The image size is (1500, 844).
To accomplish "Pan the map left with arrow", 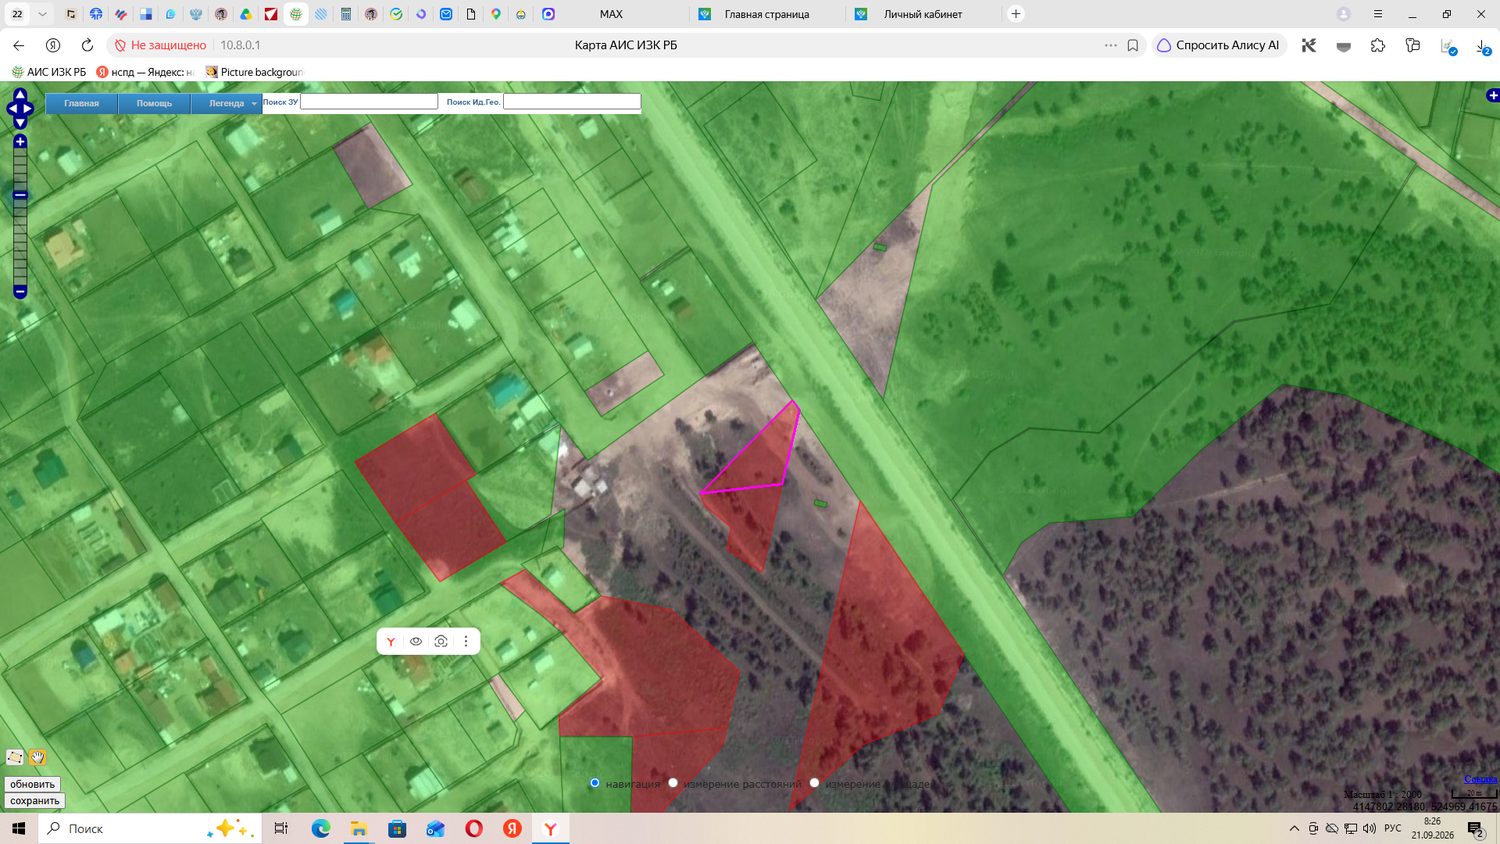I will [x=11, y=109].
